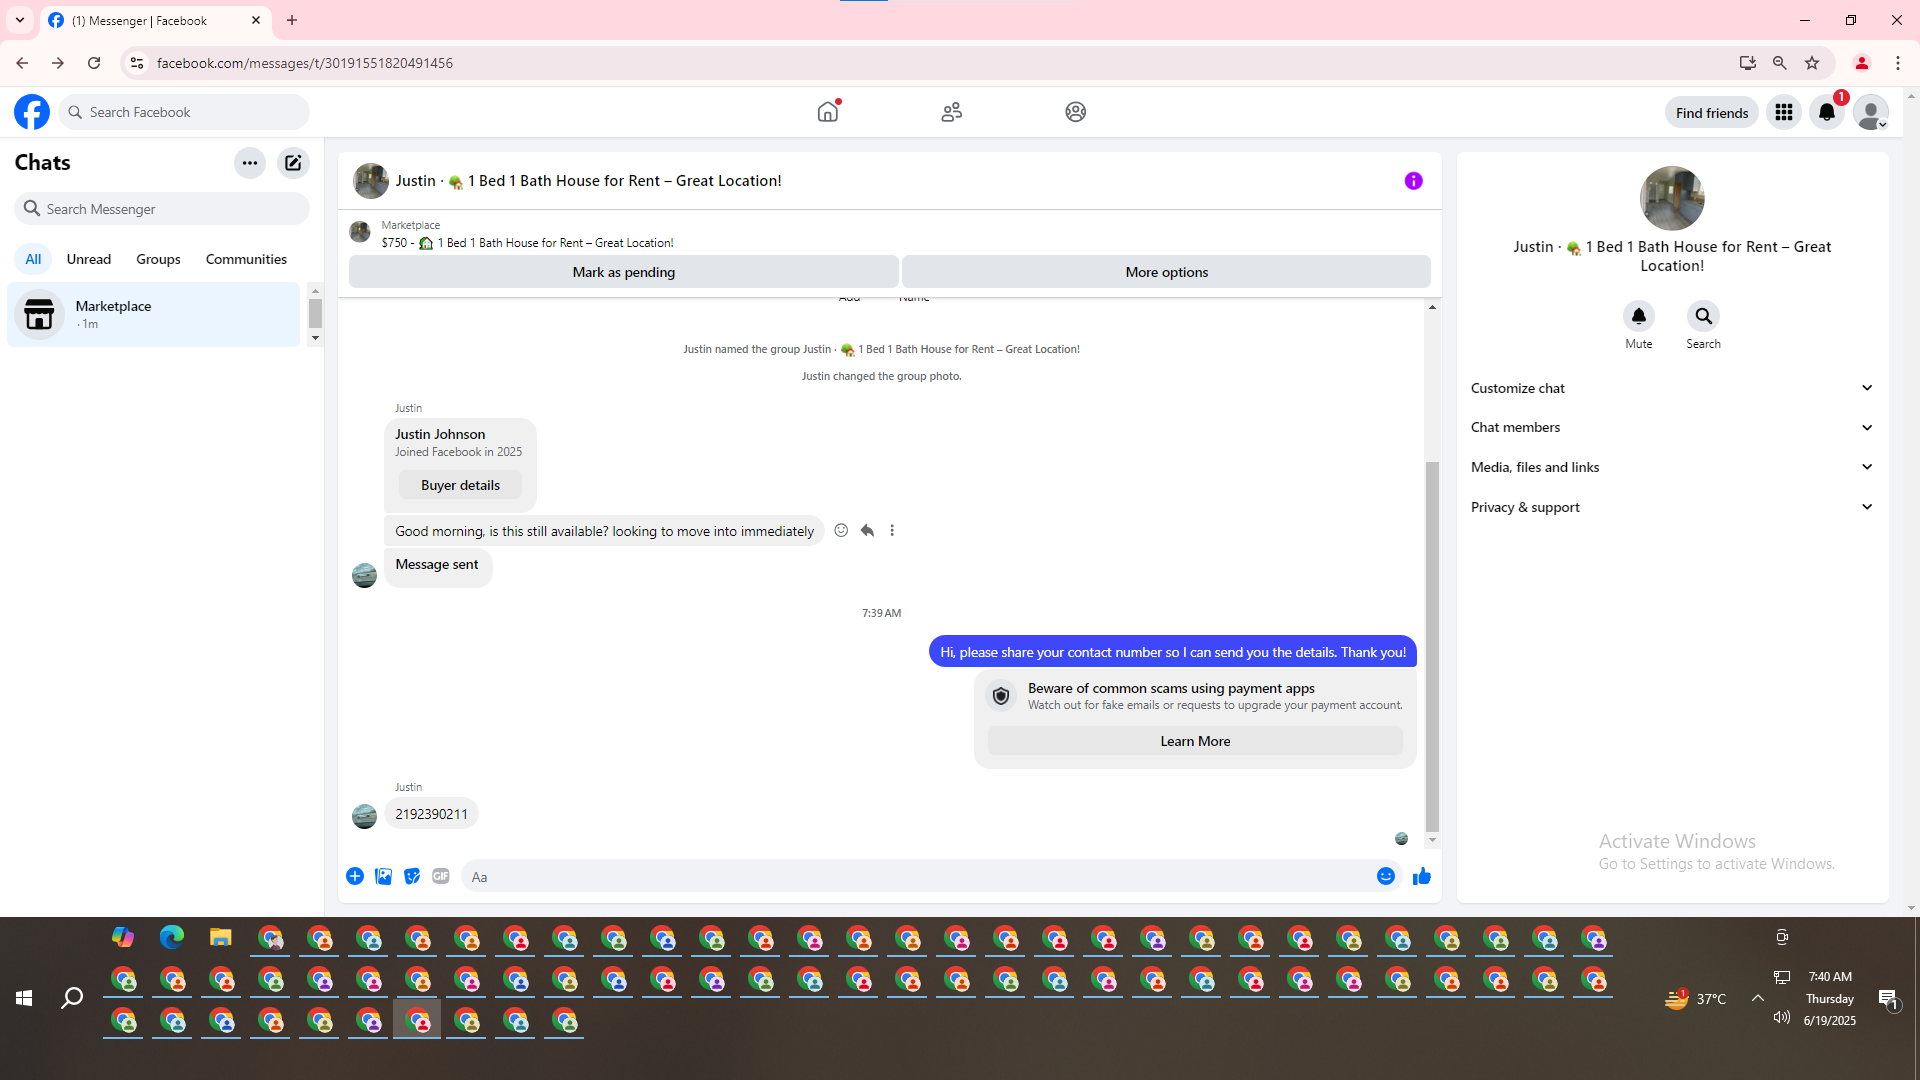Viewport: 1920px width, 1080px height.
Task: Expand Media, files and links section
Action: (x=1672, y=467)
